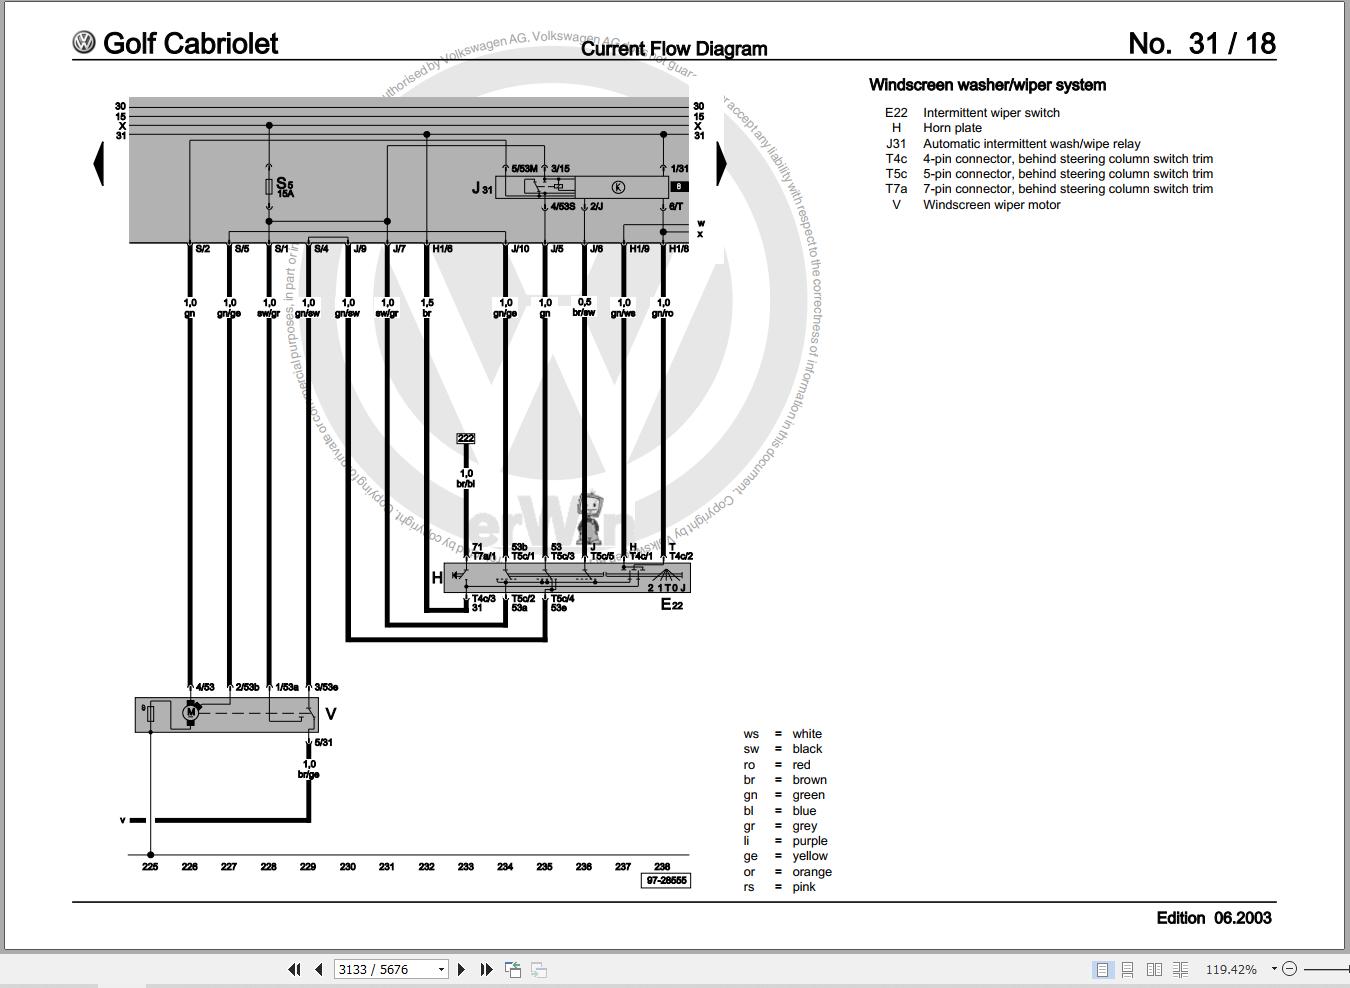Click the 'Windscreen washer/wiper system' heading
1350x988 pixels.
[987, 85]
